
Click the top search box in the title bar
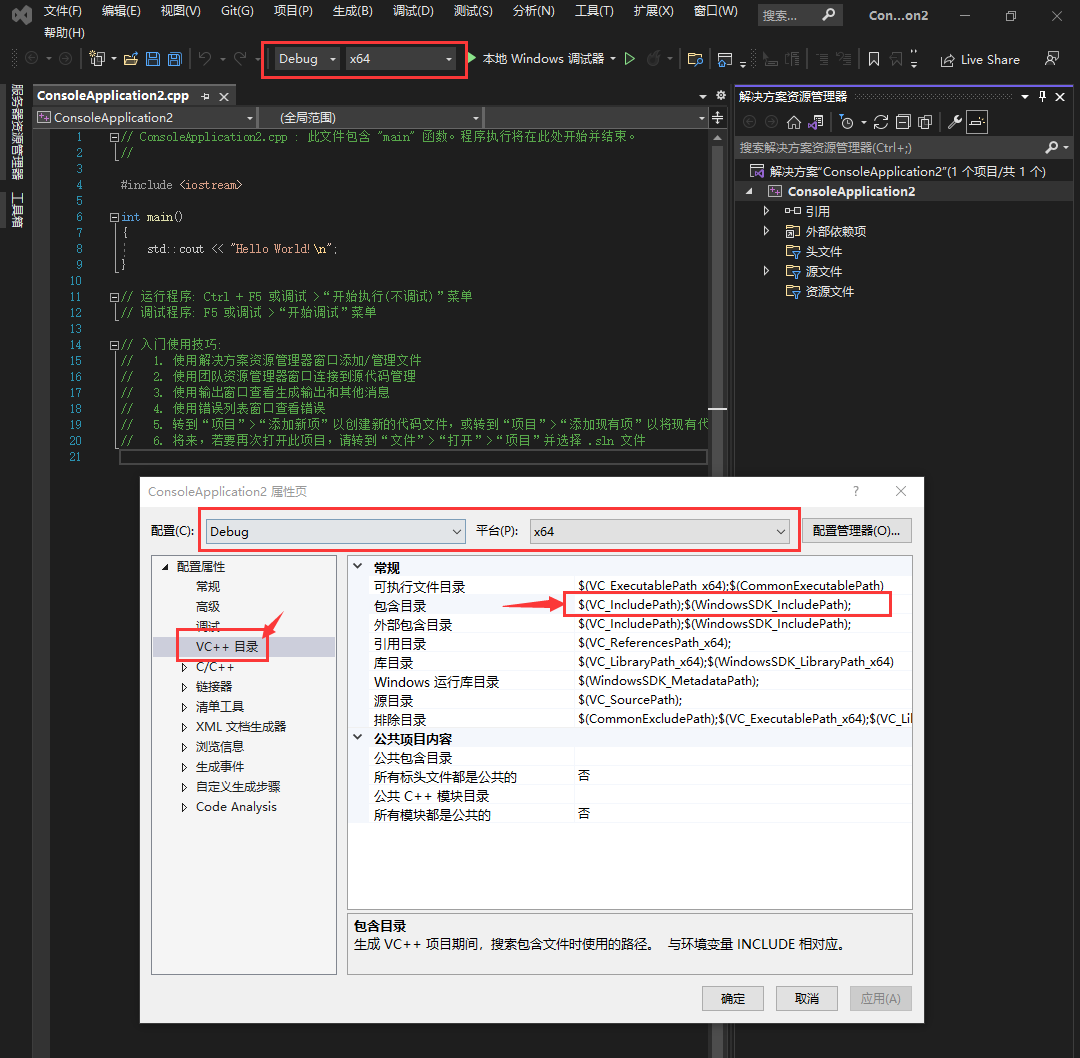coord(800,14)
